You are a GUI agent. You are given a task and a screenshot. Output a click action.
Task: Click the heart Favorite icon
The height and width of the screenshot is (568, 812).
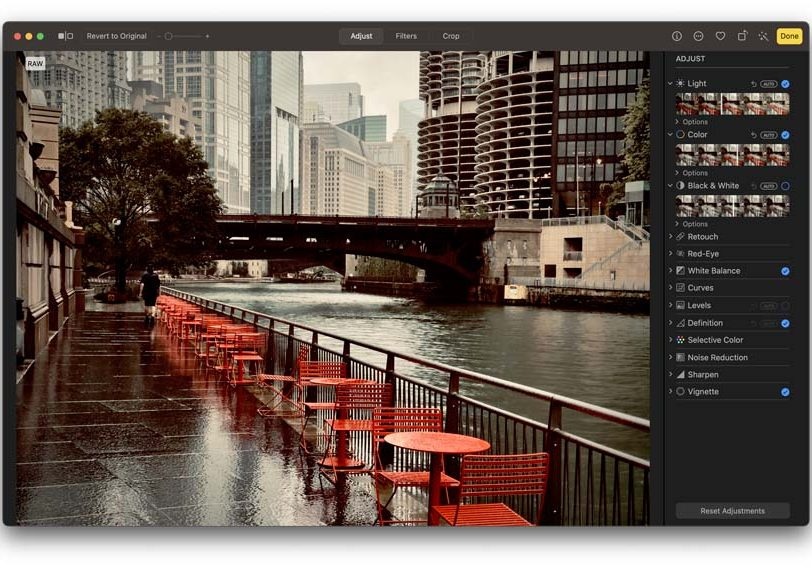coord(720,36)
